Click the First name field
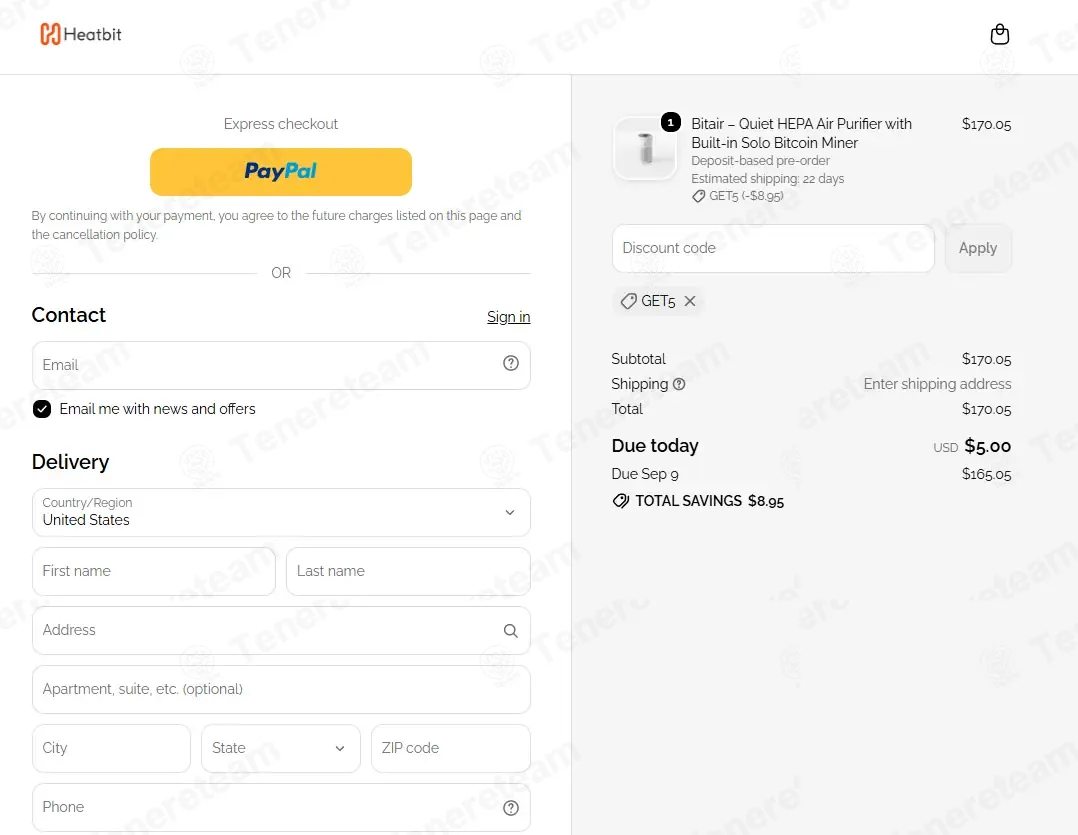This screenshot has width=1078, height=835. pos(154,571)
